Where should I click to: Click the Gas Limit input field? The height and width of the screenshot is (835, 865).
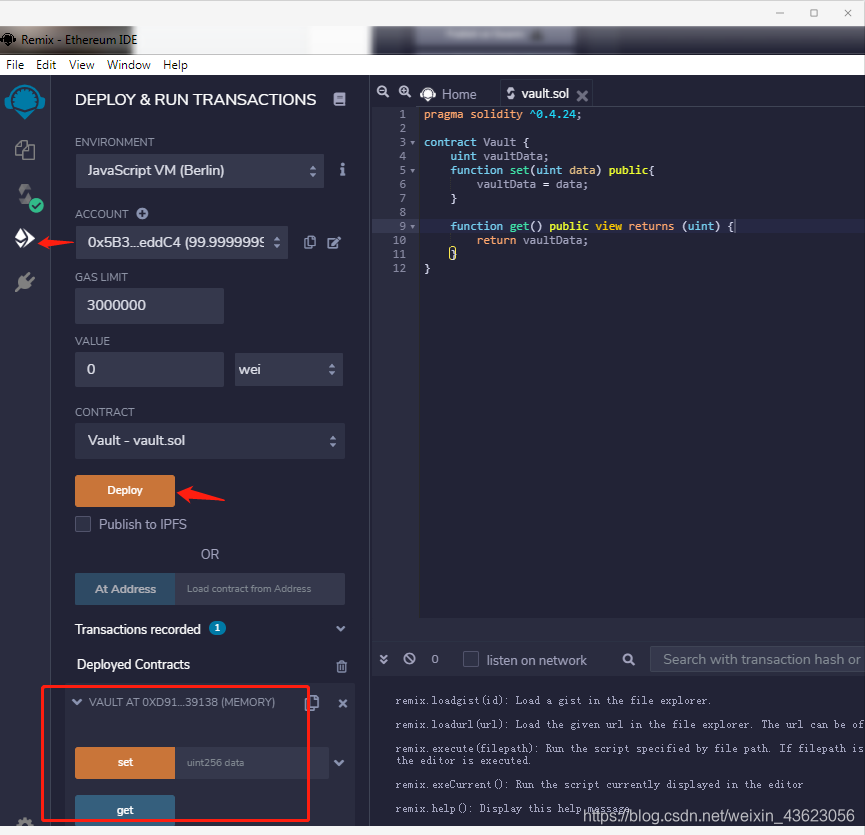(x=149, y=306)
